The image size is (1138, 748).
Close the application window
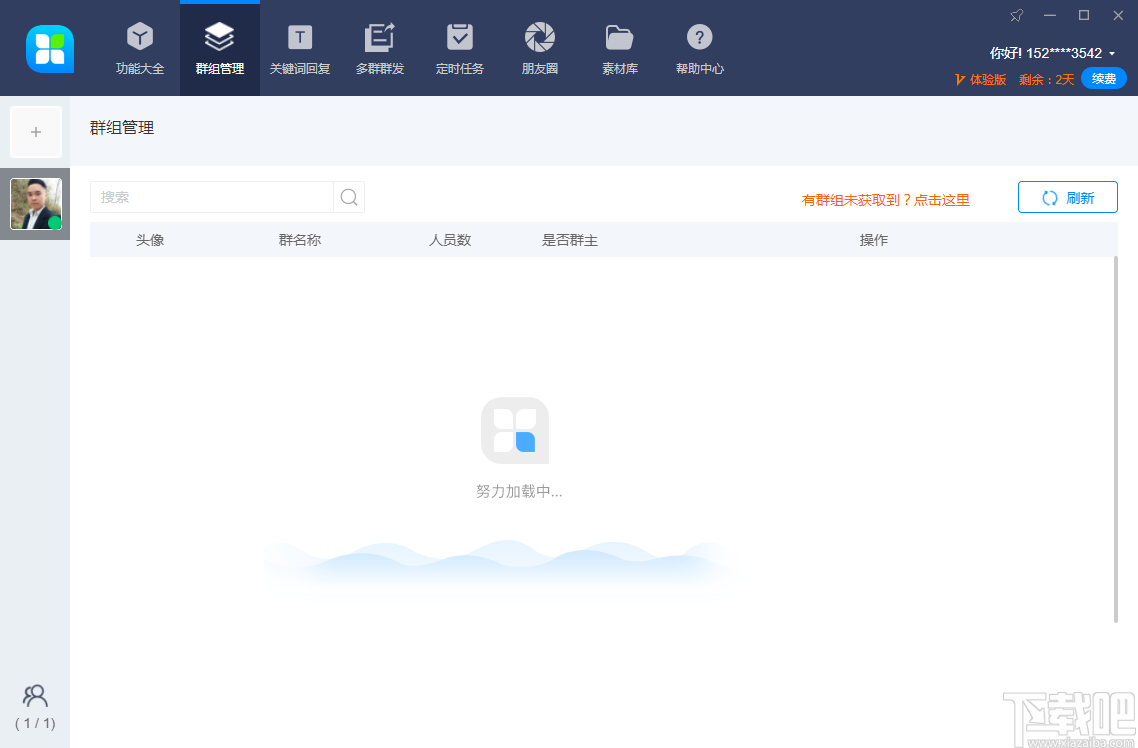(1118, 15)
